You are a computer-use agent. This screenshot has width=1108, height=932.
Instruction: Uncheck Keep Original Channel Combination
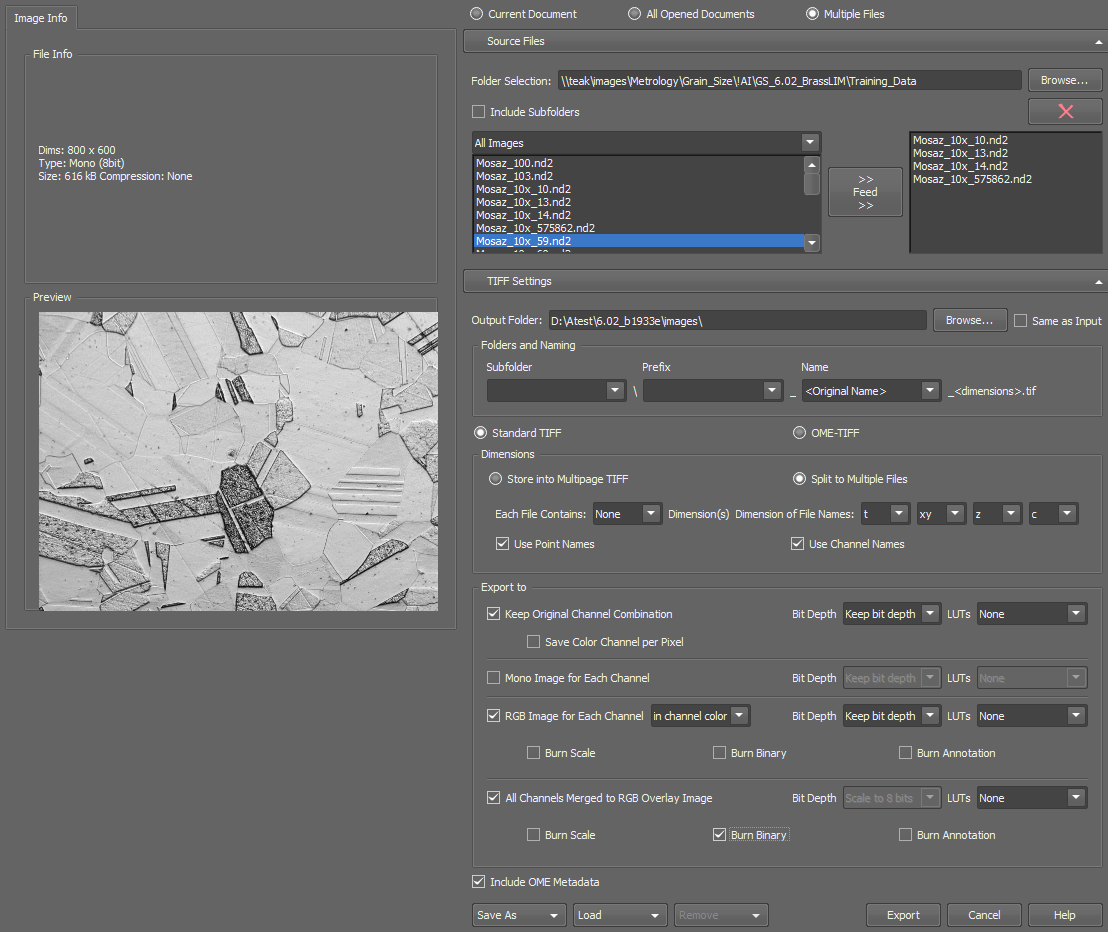(493, 614)
